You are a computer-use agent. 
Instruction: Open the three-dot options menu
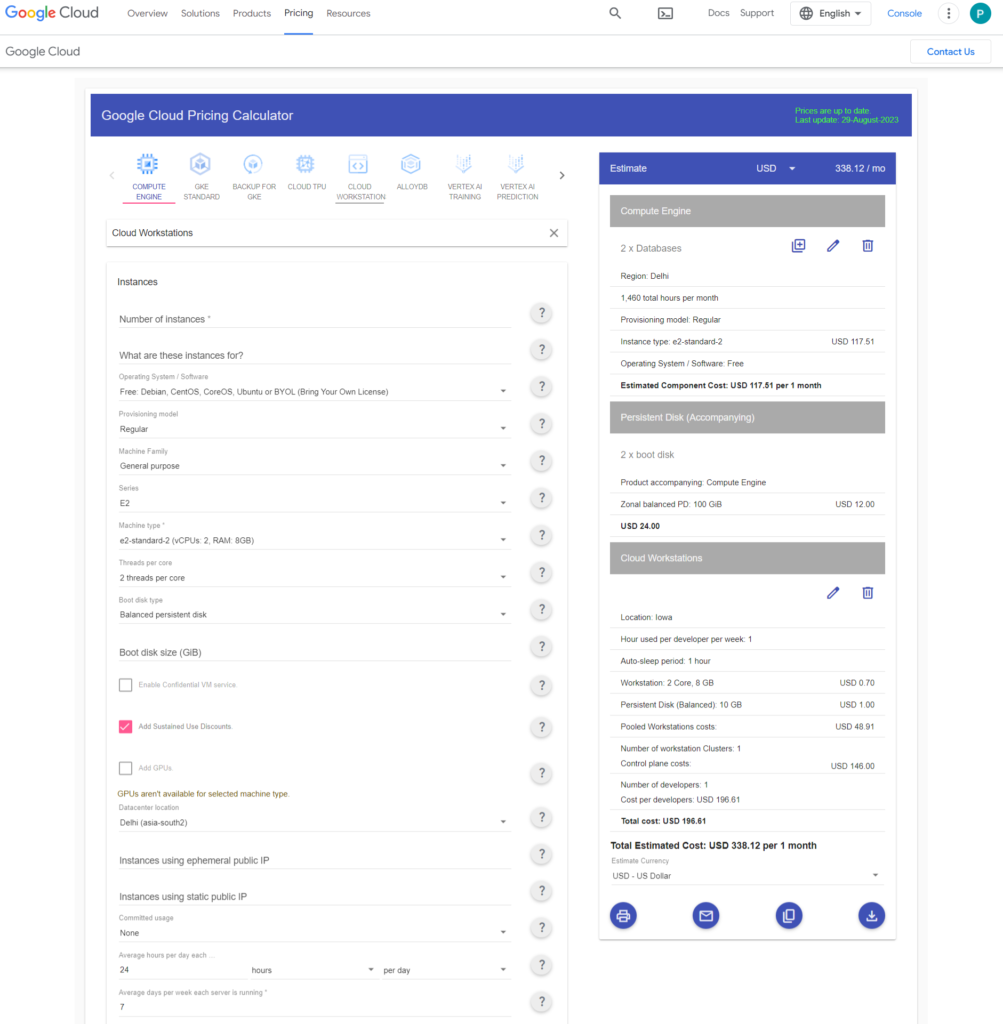tap(948, 13)
